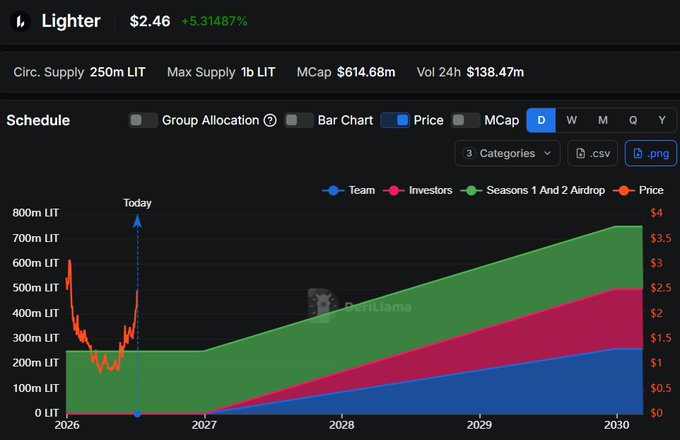Image resolution: width=680 pixels, height=440 pixels.
Task: Enable the Bar Chart switch
Action: (x=299, y=120)
